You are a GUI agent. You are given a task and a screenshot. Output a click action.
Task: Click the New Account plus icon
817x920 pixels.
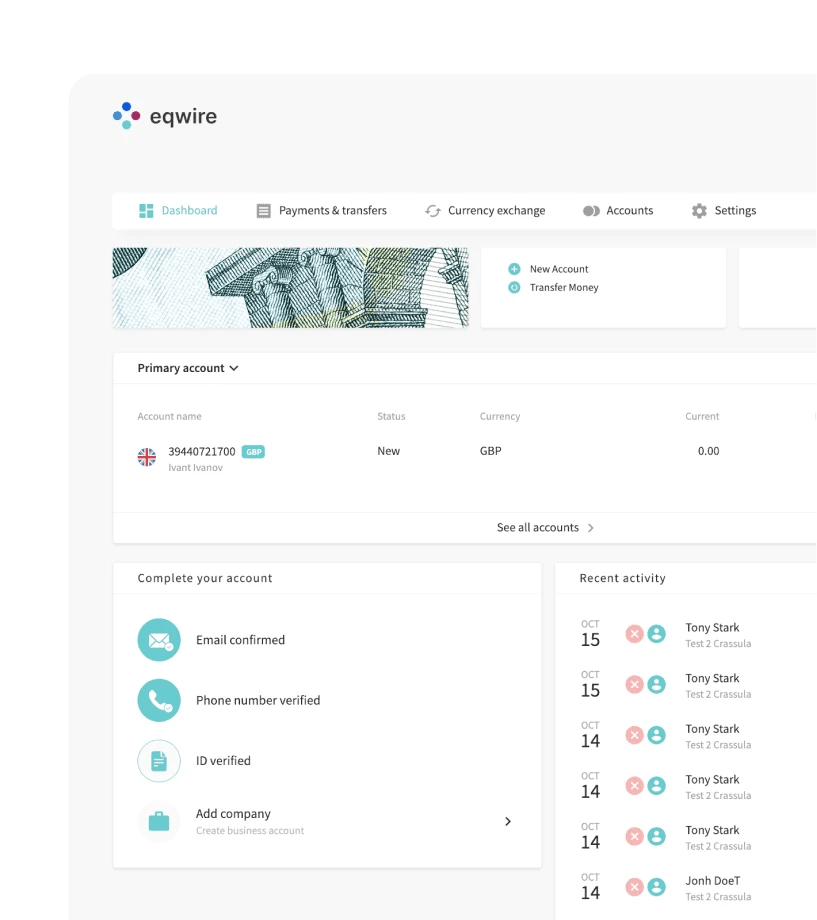click(x=514, y=269)
